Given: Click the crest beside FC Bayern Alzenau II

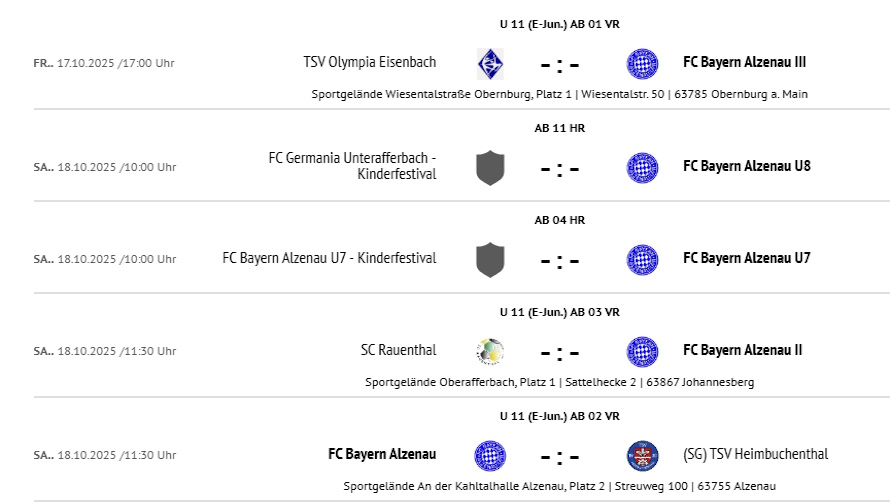Looking at the screenshot, I should (642, 351).
